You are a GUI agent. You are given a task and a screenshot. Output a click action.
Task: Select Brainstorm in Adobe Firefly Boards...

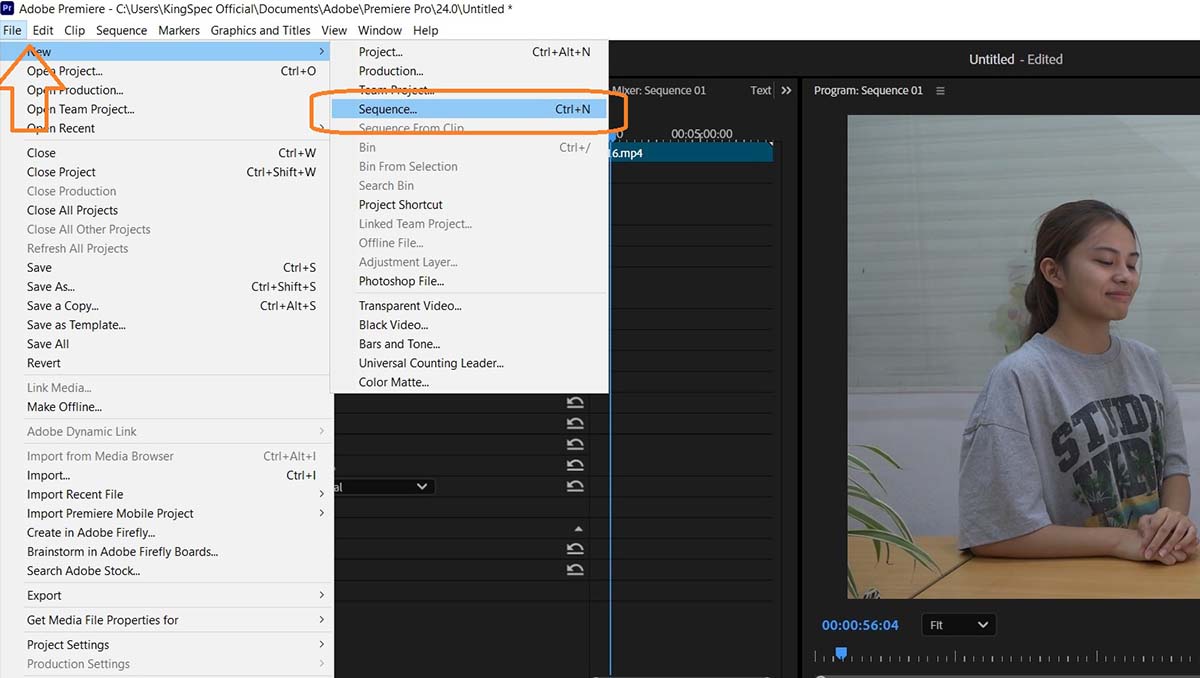point(167,552)
